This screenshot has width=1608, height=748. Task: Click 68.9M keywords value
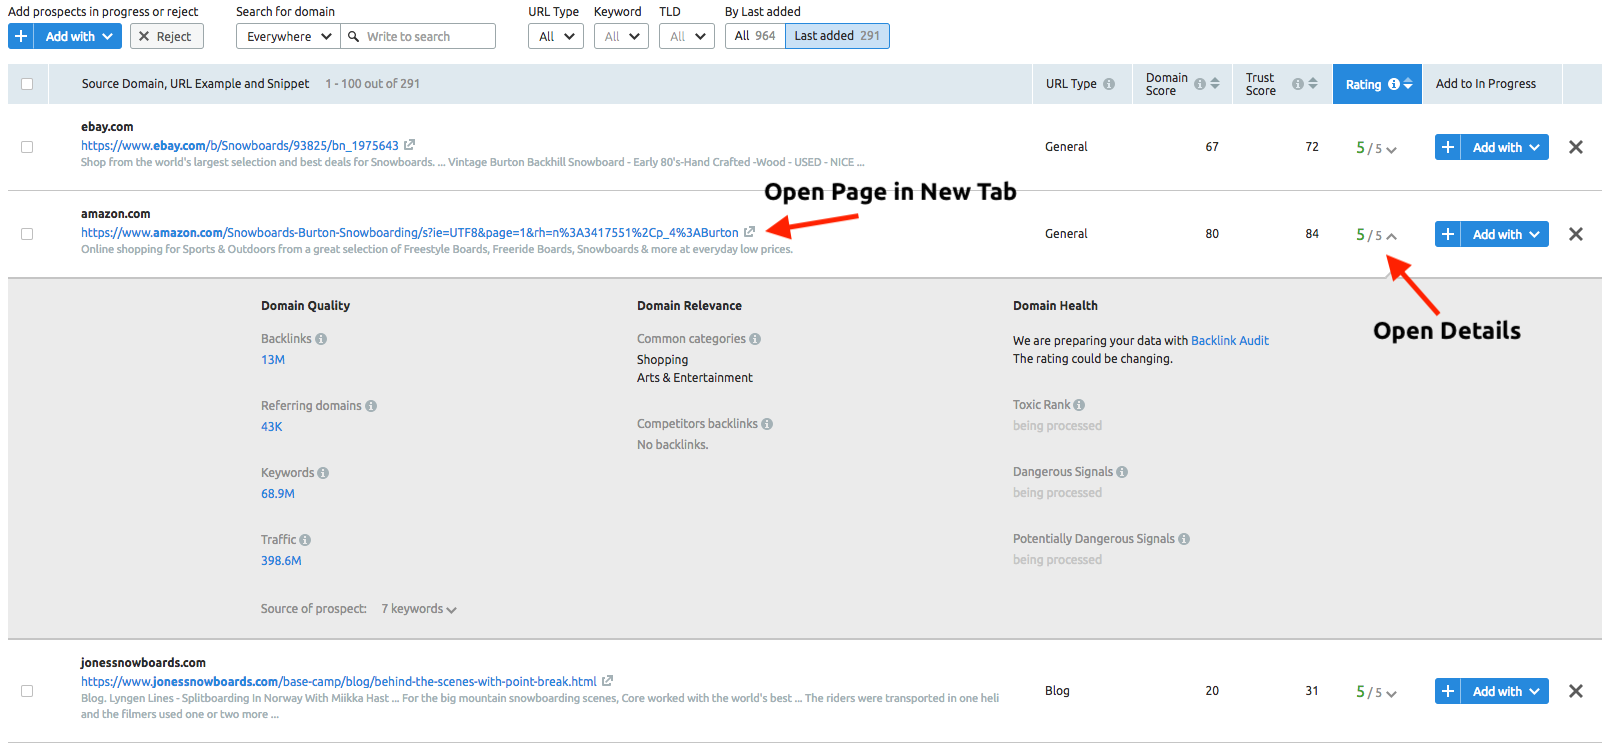(278, 494)
